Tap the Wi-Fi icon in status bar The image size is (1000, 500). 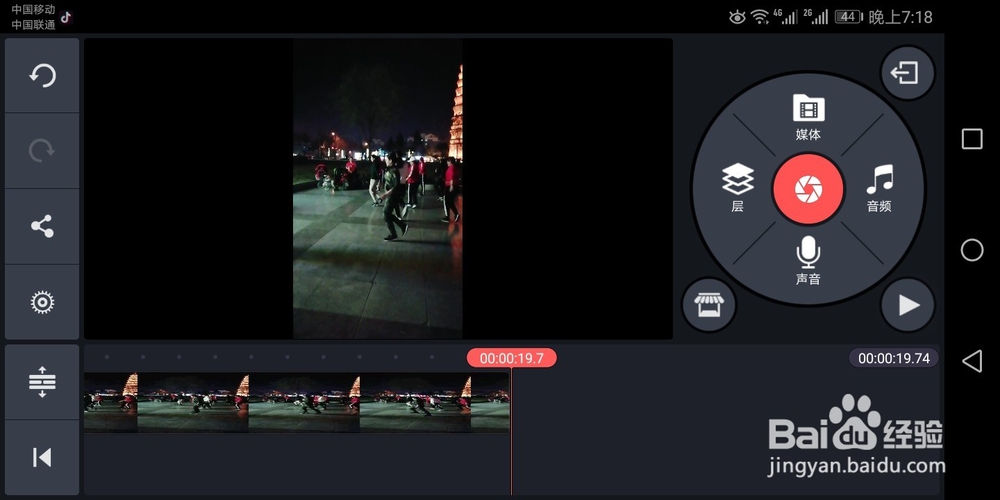[x=760, y=17]
